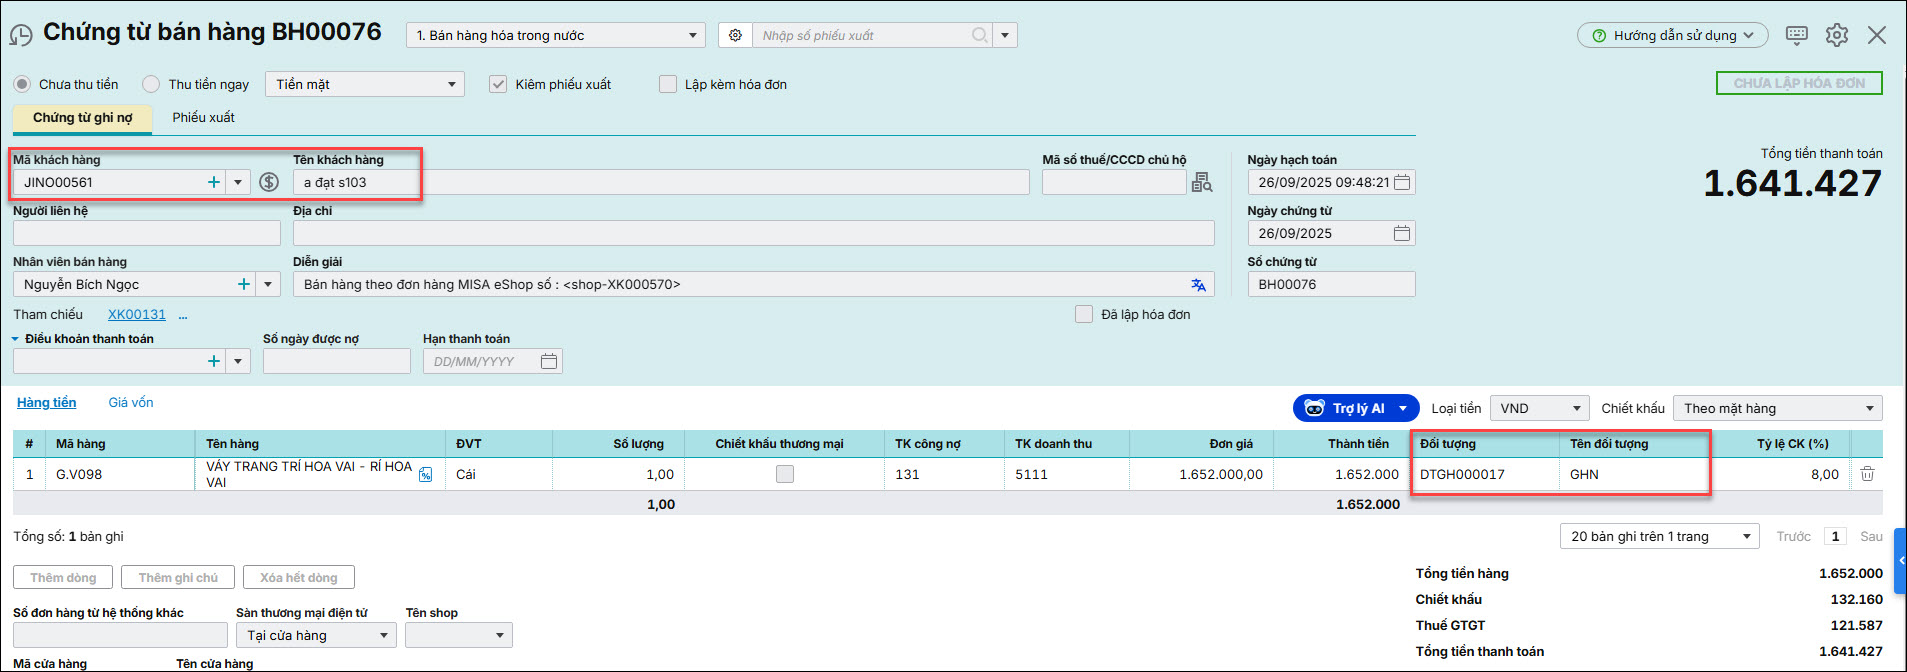Click the dollar coin icon next to customer code

269,182
